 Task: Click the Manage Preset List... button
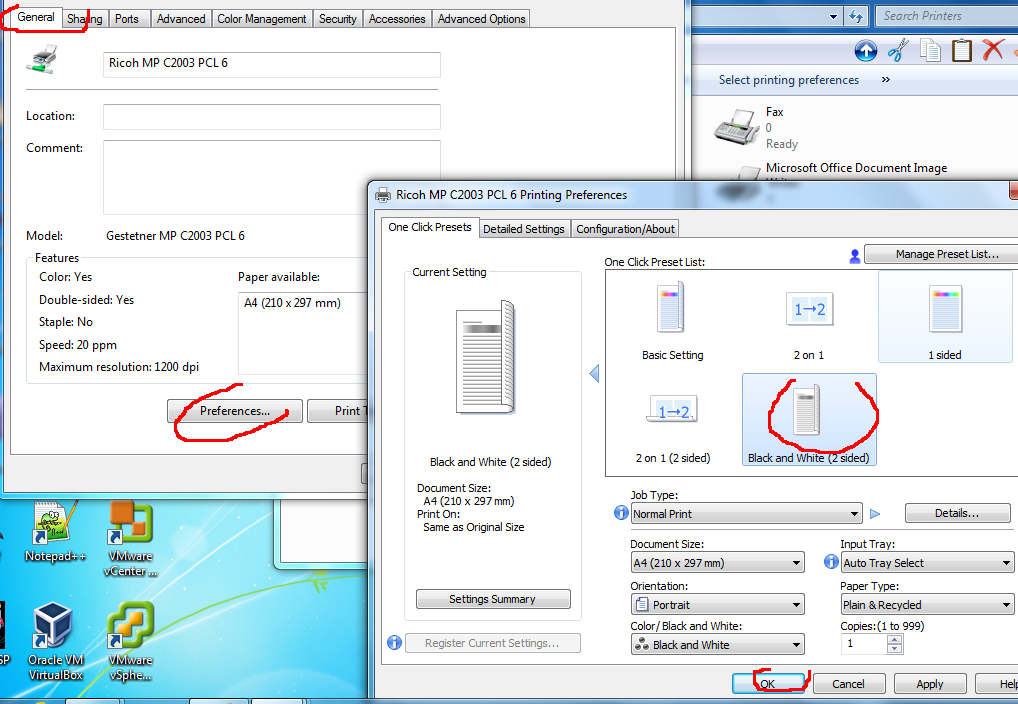pos(941,254)
